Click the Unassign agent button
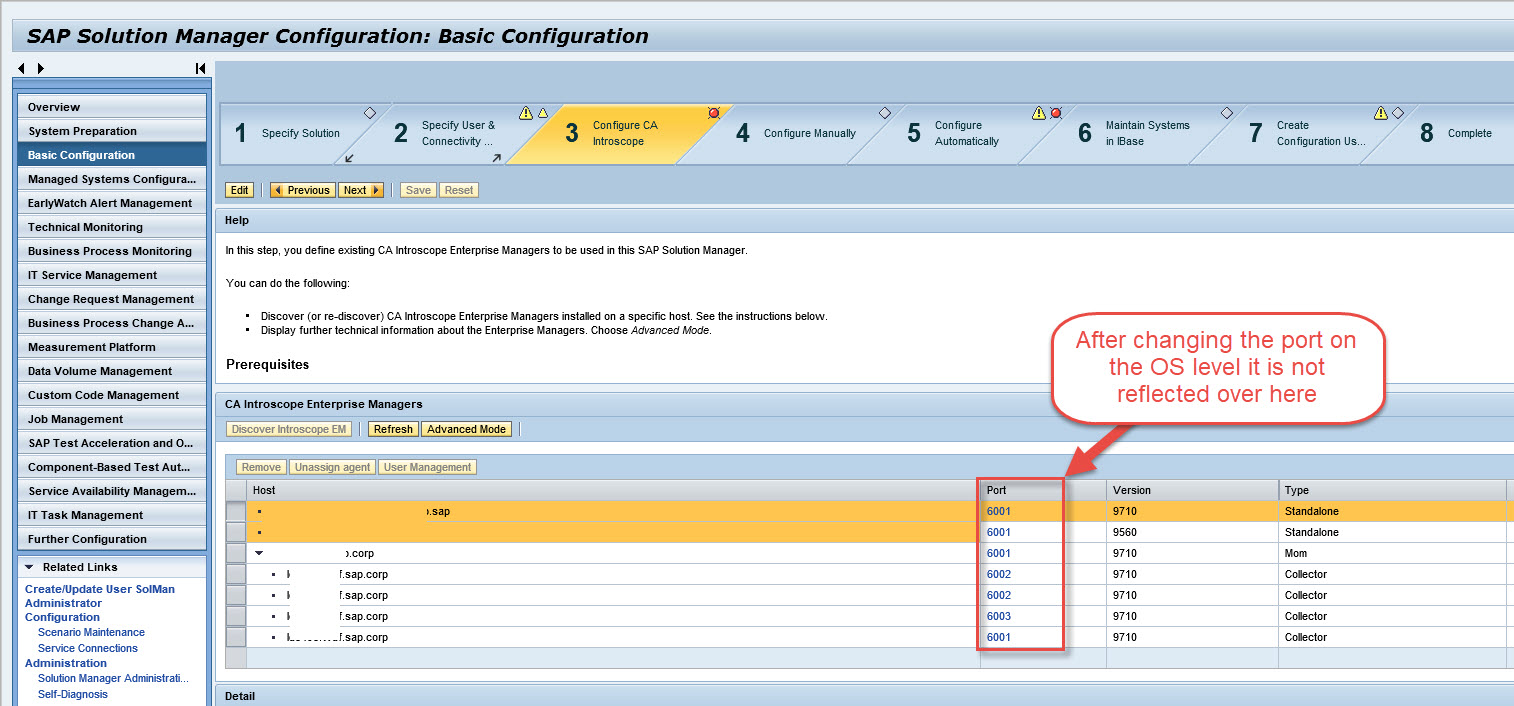 334,467
